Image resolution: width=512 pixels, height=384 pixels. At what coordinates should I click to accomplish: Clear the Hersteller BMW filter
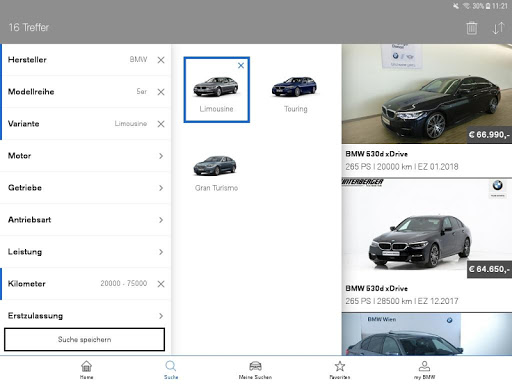pyautogui.click(x=161, y=60)
